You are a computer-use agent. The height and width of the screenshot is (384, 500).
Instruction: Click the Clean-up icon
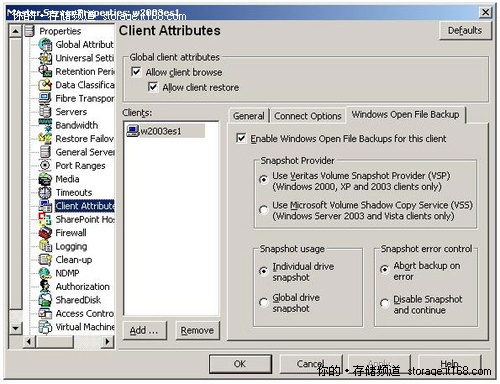click(45, 260)
